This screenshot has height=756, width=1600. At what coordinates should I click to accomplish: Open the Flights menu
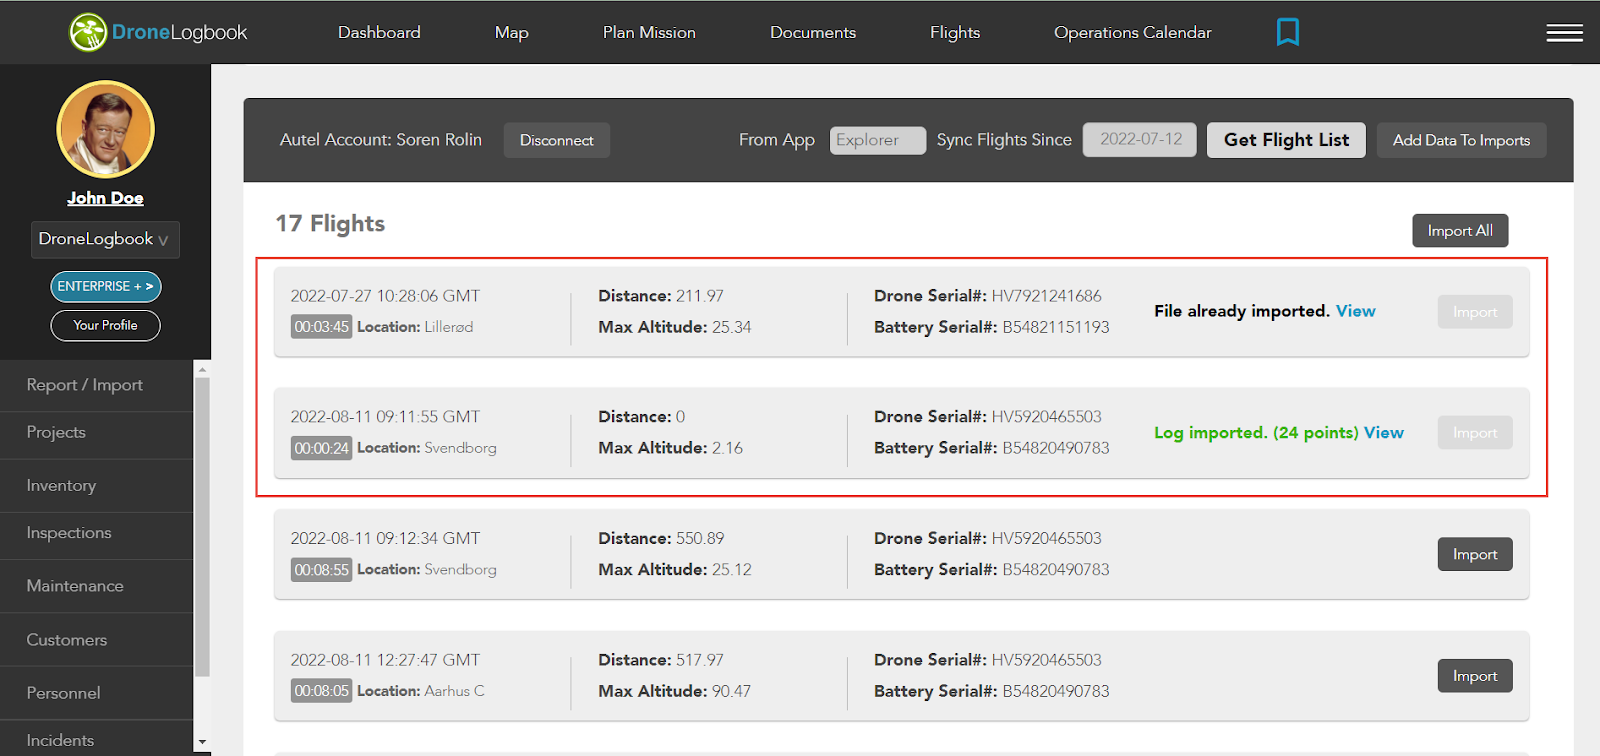955,32
